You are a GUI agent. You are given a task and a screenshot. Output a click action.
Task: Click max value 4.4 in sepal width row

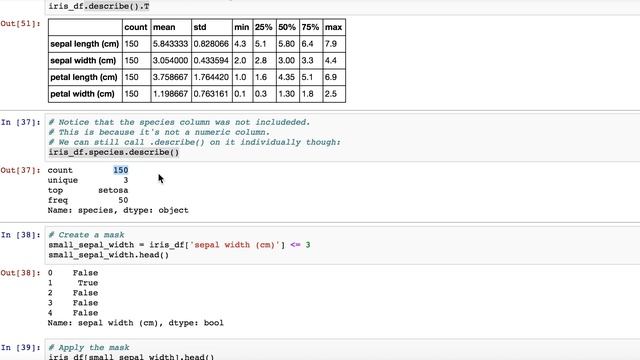[331, 60]
